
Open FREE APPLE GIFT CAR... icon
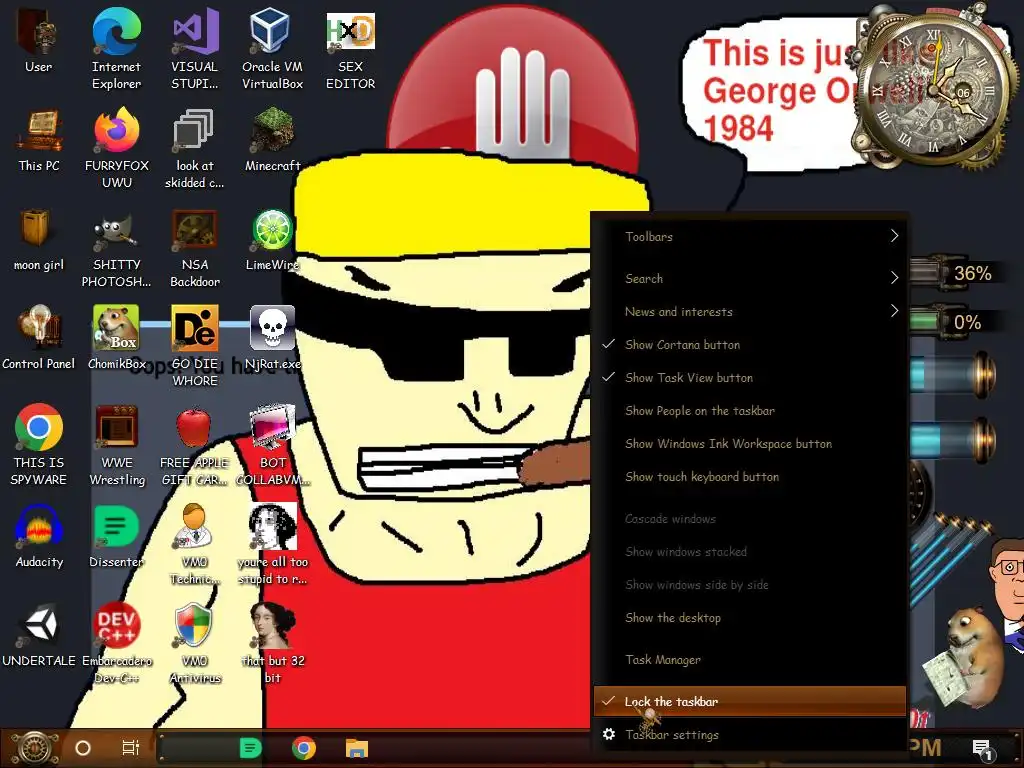click(195, 445)
